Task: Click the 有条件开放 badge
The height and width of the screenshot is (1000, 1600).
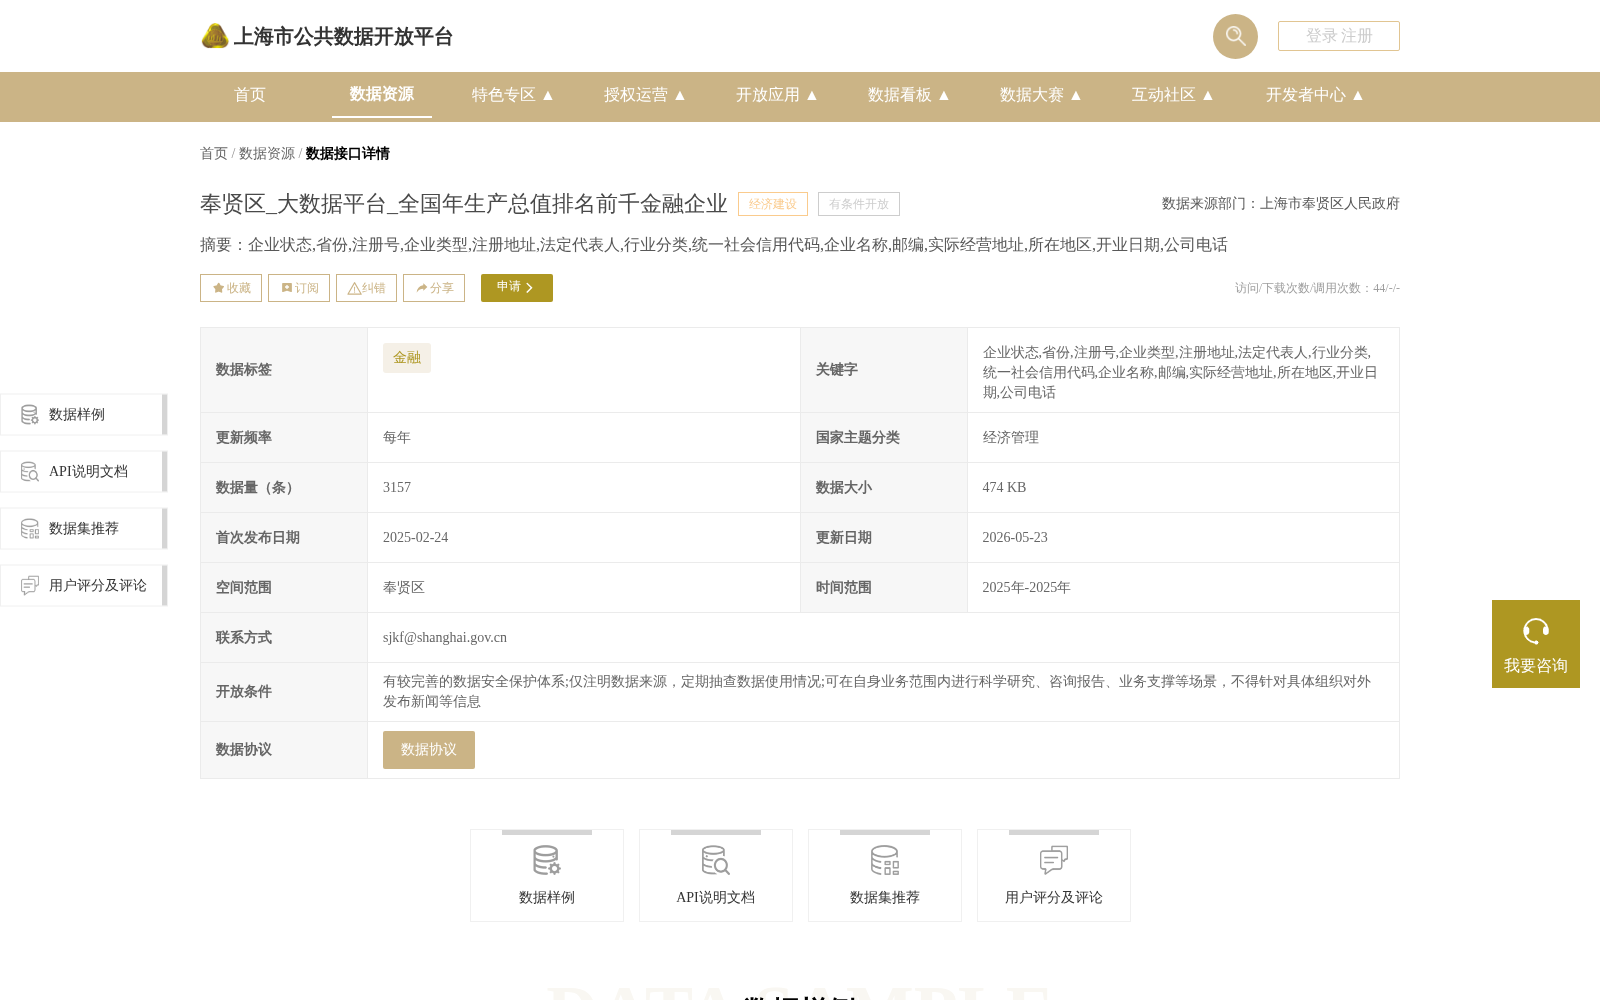Action: click(x=859, y=204)
